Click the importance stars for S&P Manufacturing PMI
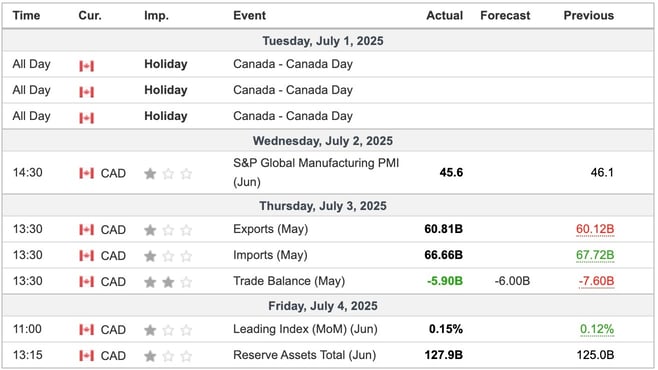 [x=168, y=173]
